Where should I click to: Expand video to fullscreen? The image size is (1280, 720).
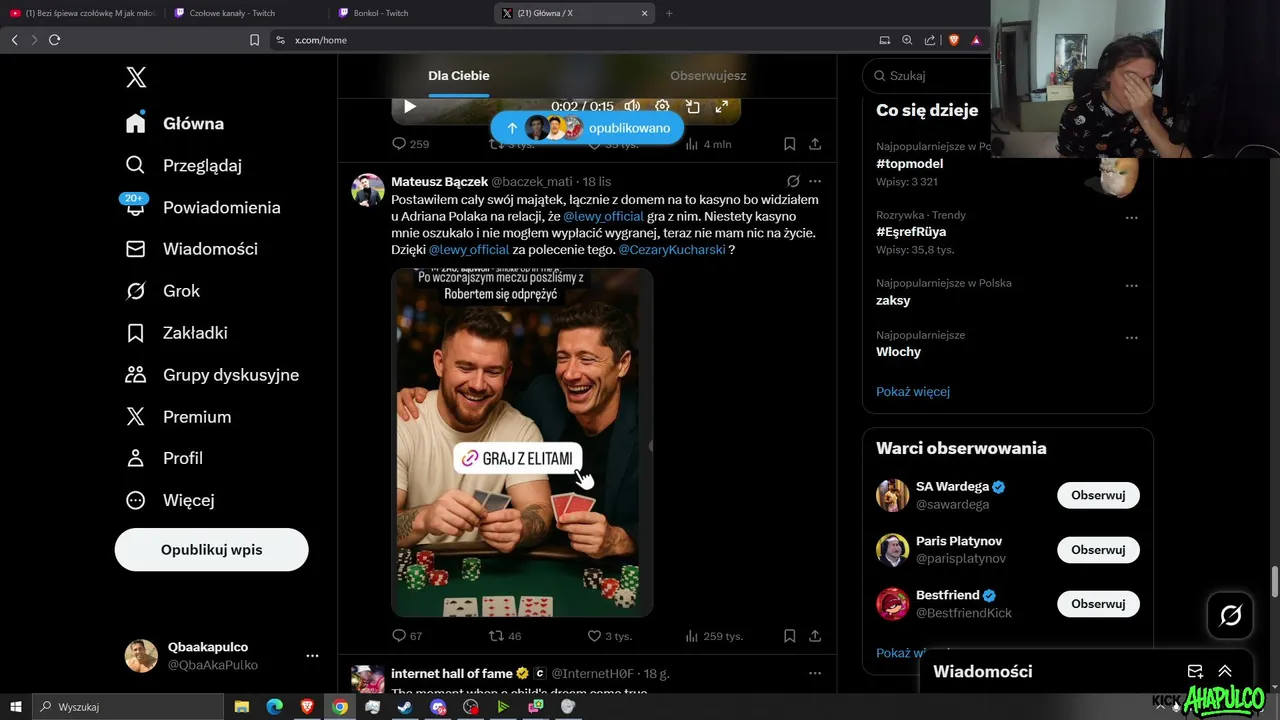click(x=722, y=106)
